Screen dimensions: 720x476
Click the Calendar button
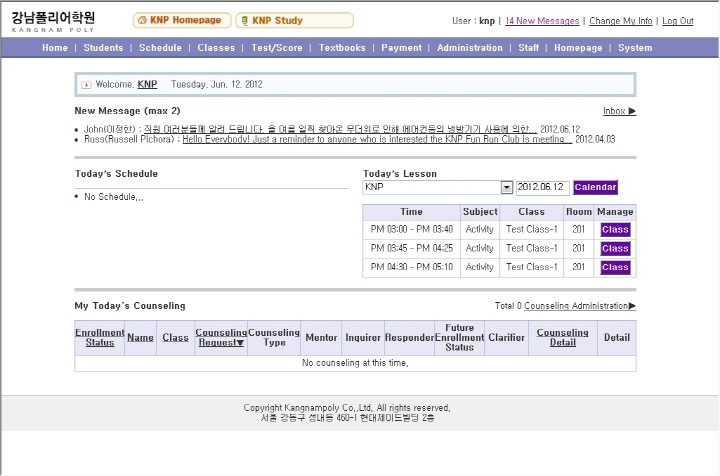click(x=595, y=187)
